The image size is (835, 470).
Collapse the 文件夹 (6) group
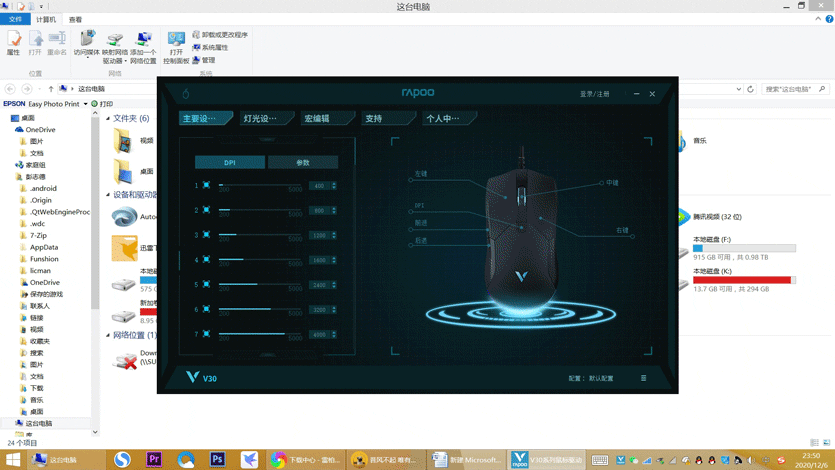point(108,118)
